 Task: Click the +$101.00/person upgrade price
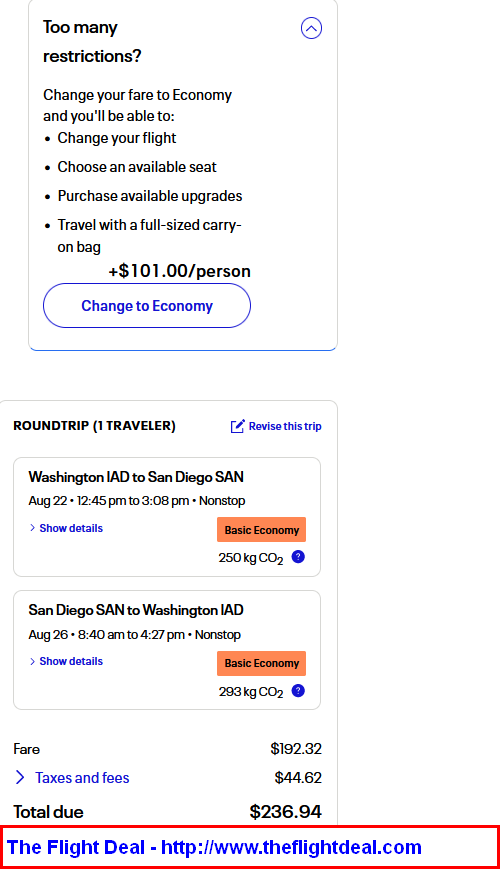[179, 271]
